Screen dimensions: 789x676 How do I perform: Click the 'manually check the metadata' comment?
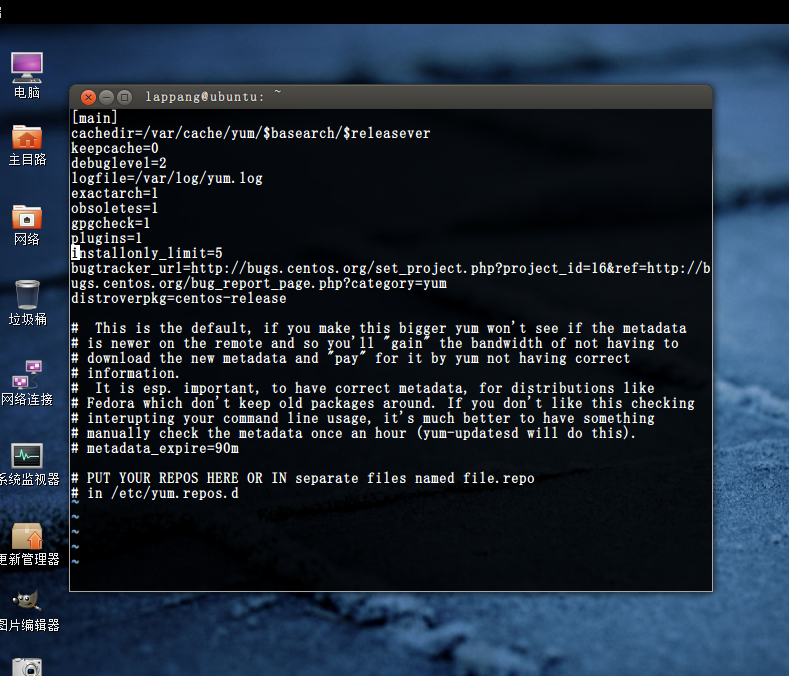coord(354,433)
